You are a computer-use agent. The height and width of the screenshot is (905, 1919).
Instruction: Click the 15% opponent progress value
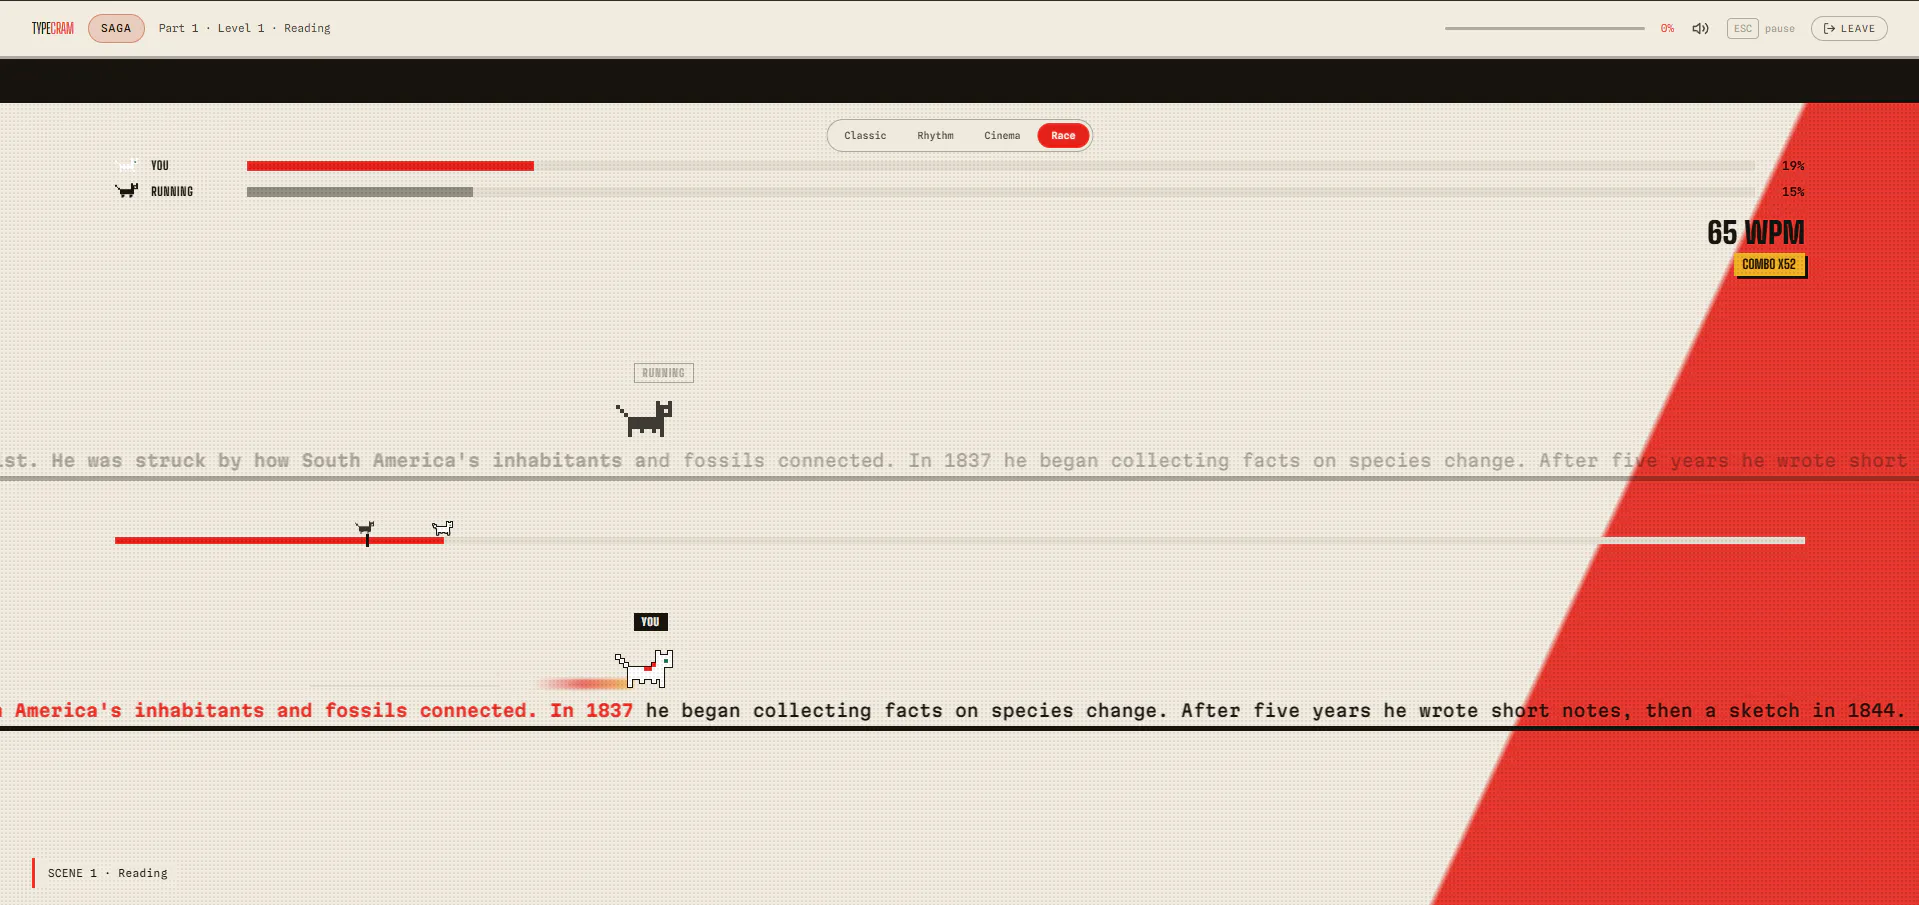[1793, 192]
